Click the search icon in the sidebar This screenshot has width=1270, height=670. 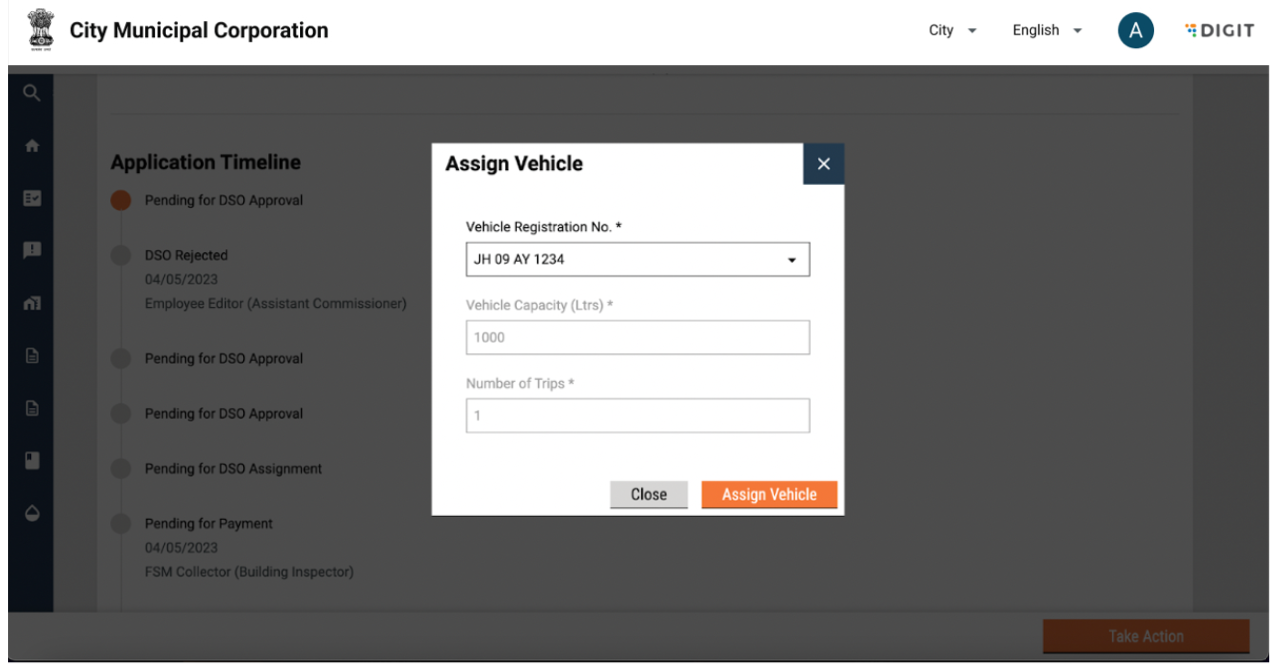tap(31, 93)
